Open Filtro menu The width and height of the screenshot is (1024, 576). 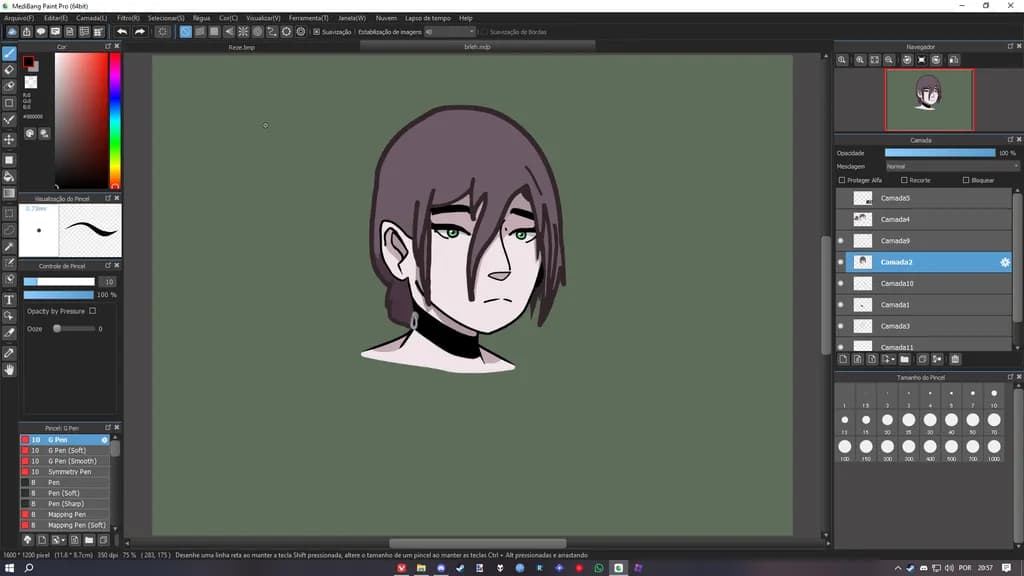tap(128, 18)
